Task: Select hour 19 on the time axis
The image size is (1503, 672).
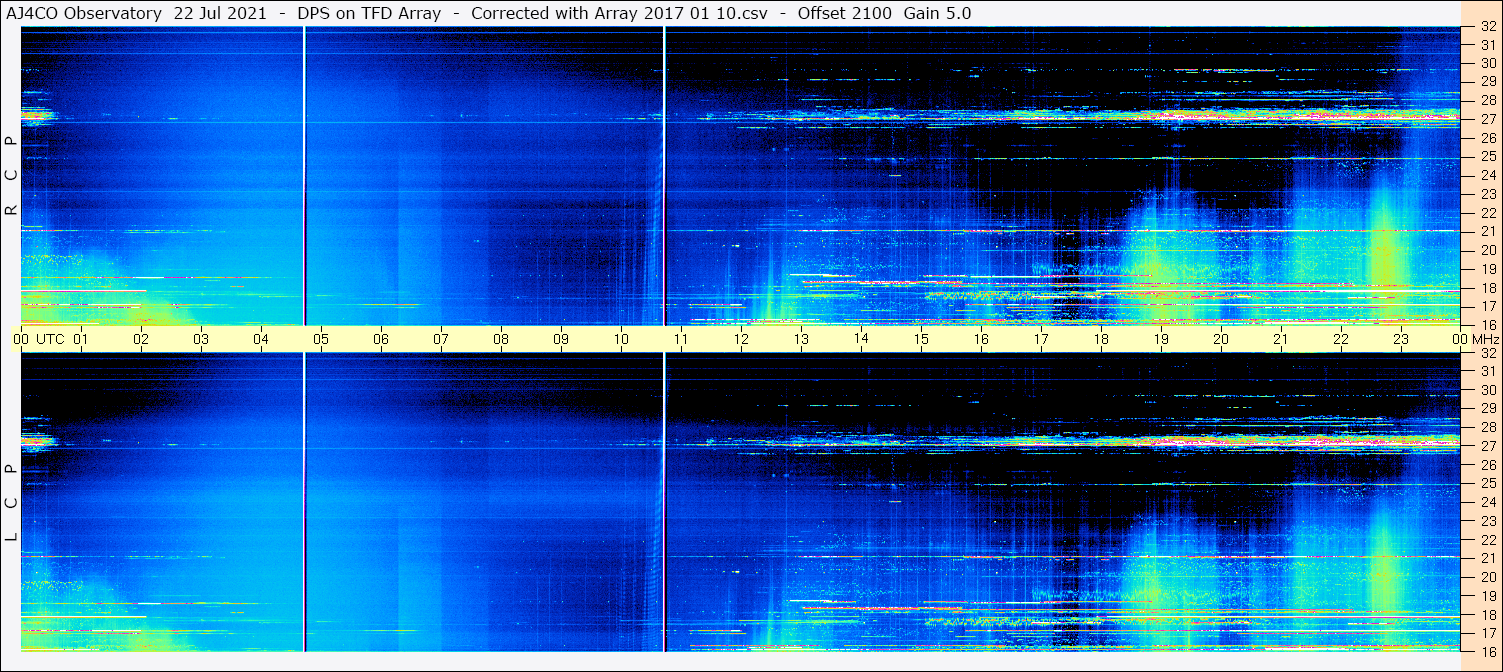Action: click(x=1161, y=339)
